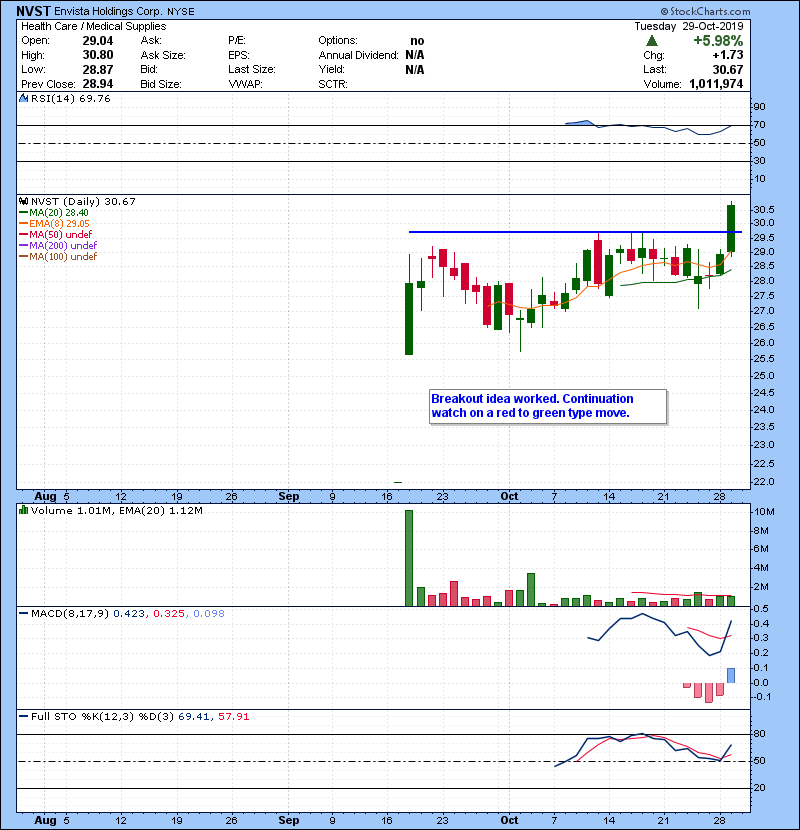Click the Aug label on bottom axis
Viewport: 800px width, 830px height.
pos(45,820)
